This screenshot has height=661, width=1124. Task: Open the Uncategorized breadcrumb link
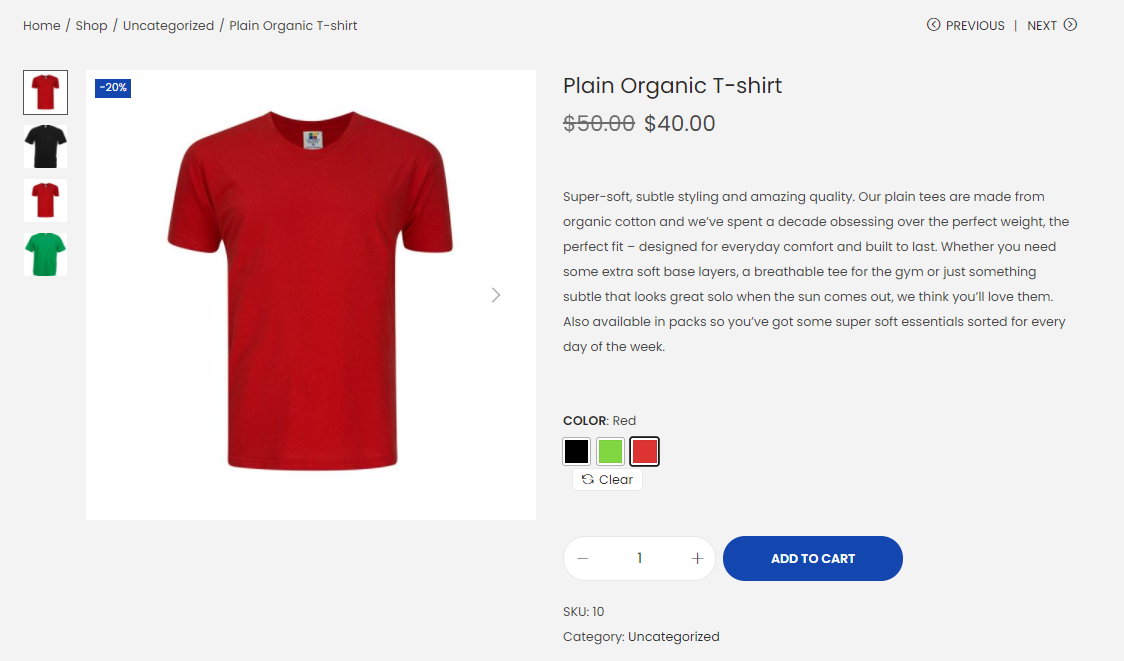pyautogui.click(x=168, y=26)
